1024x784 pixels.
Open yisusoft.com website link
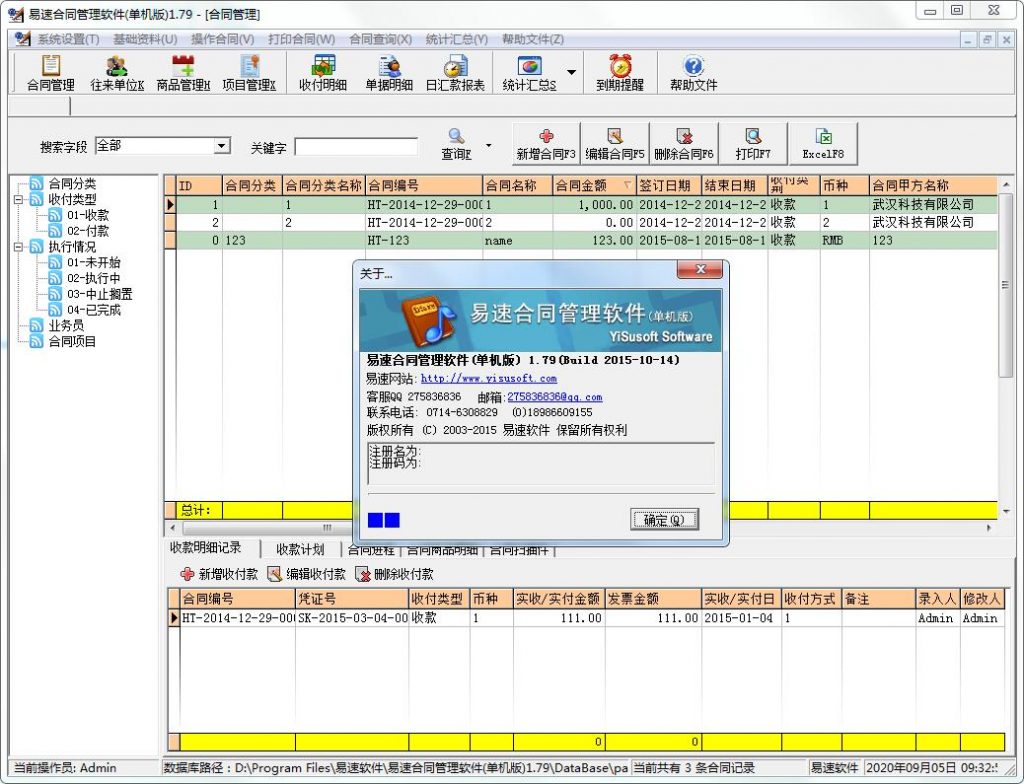pos(488,378)
